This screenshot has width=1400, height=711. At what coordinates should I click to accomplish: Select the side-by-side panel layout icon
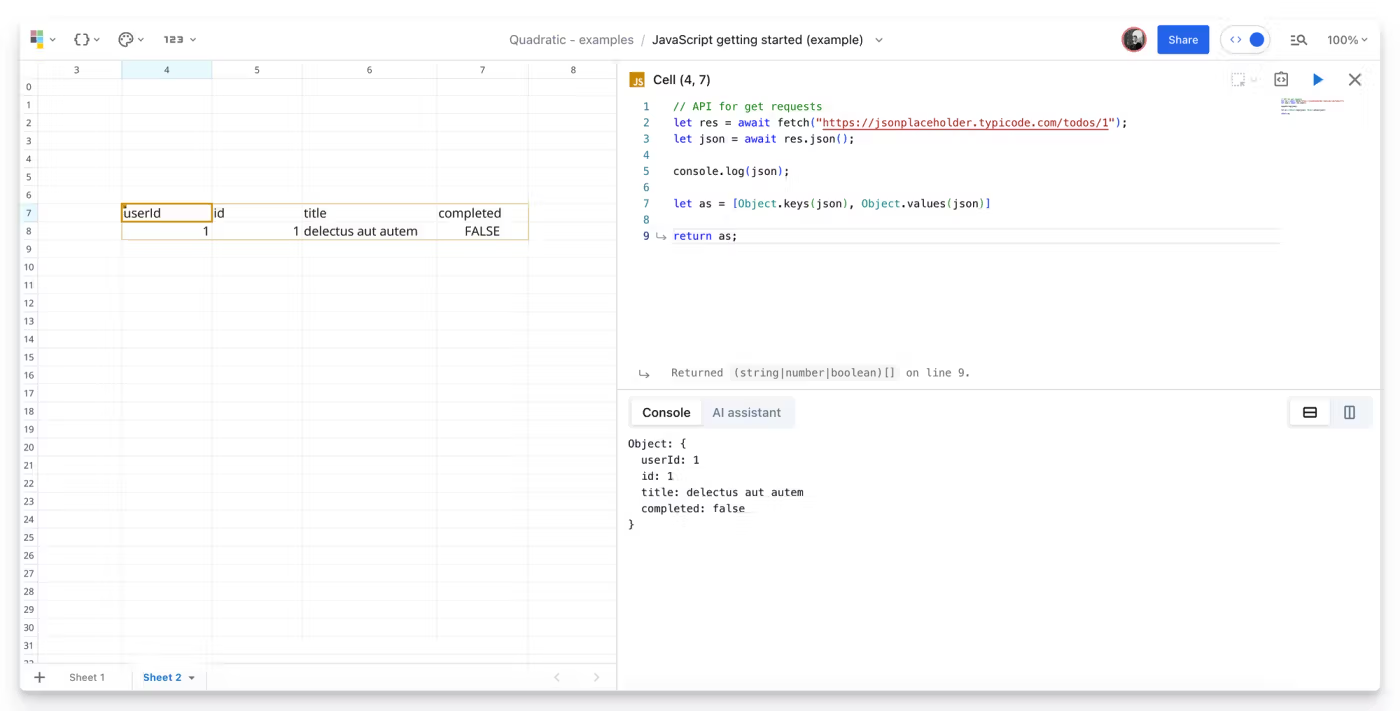pos(1349,412)
